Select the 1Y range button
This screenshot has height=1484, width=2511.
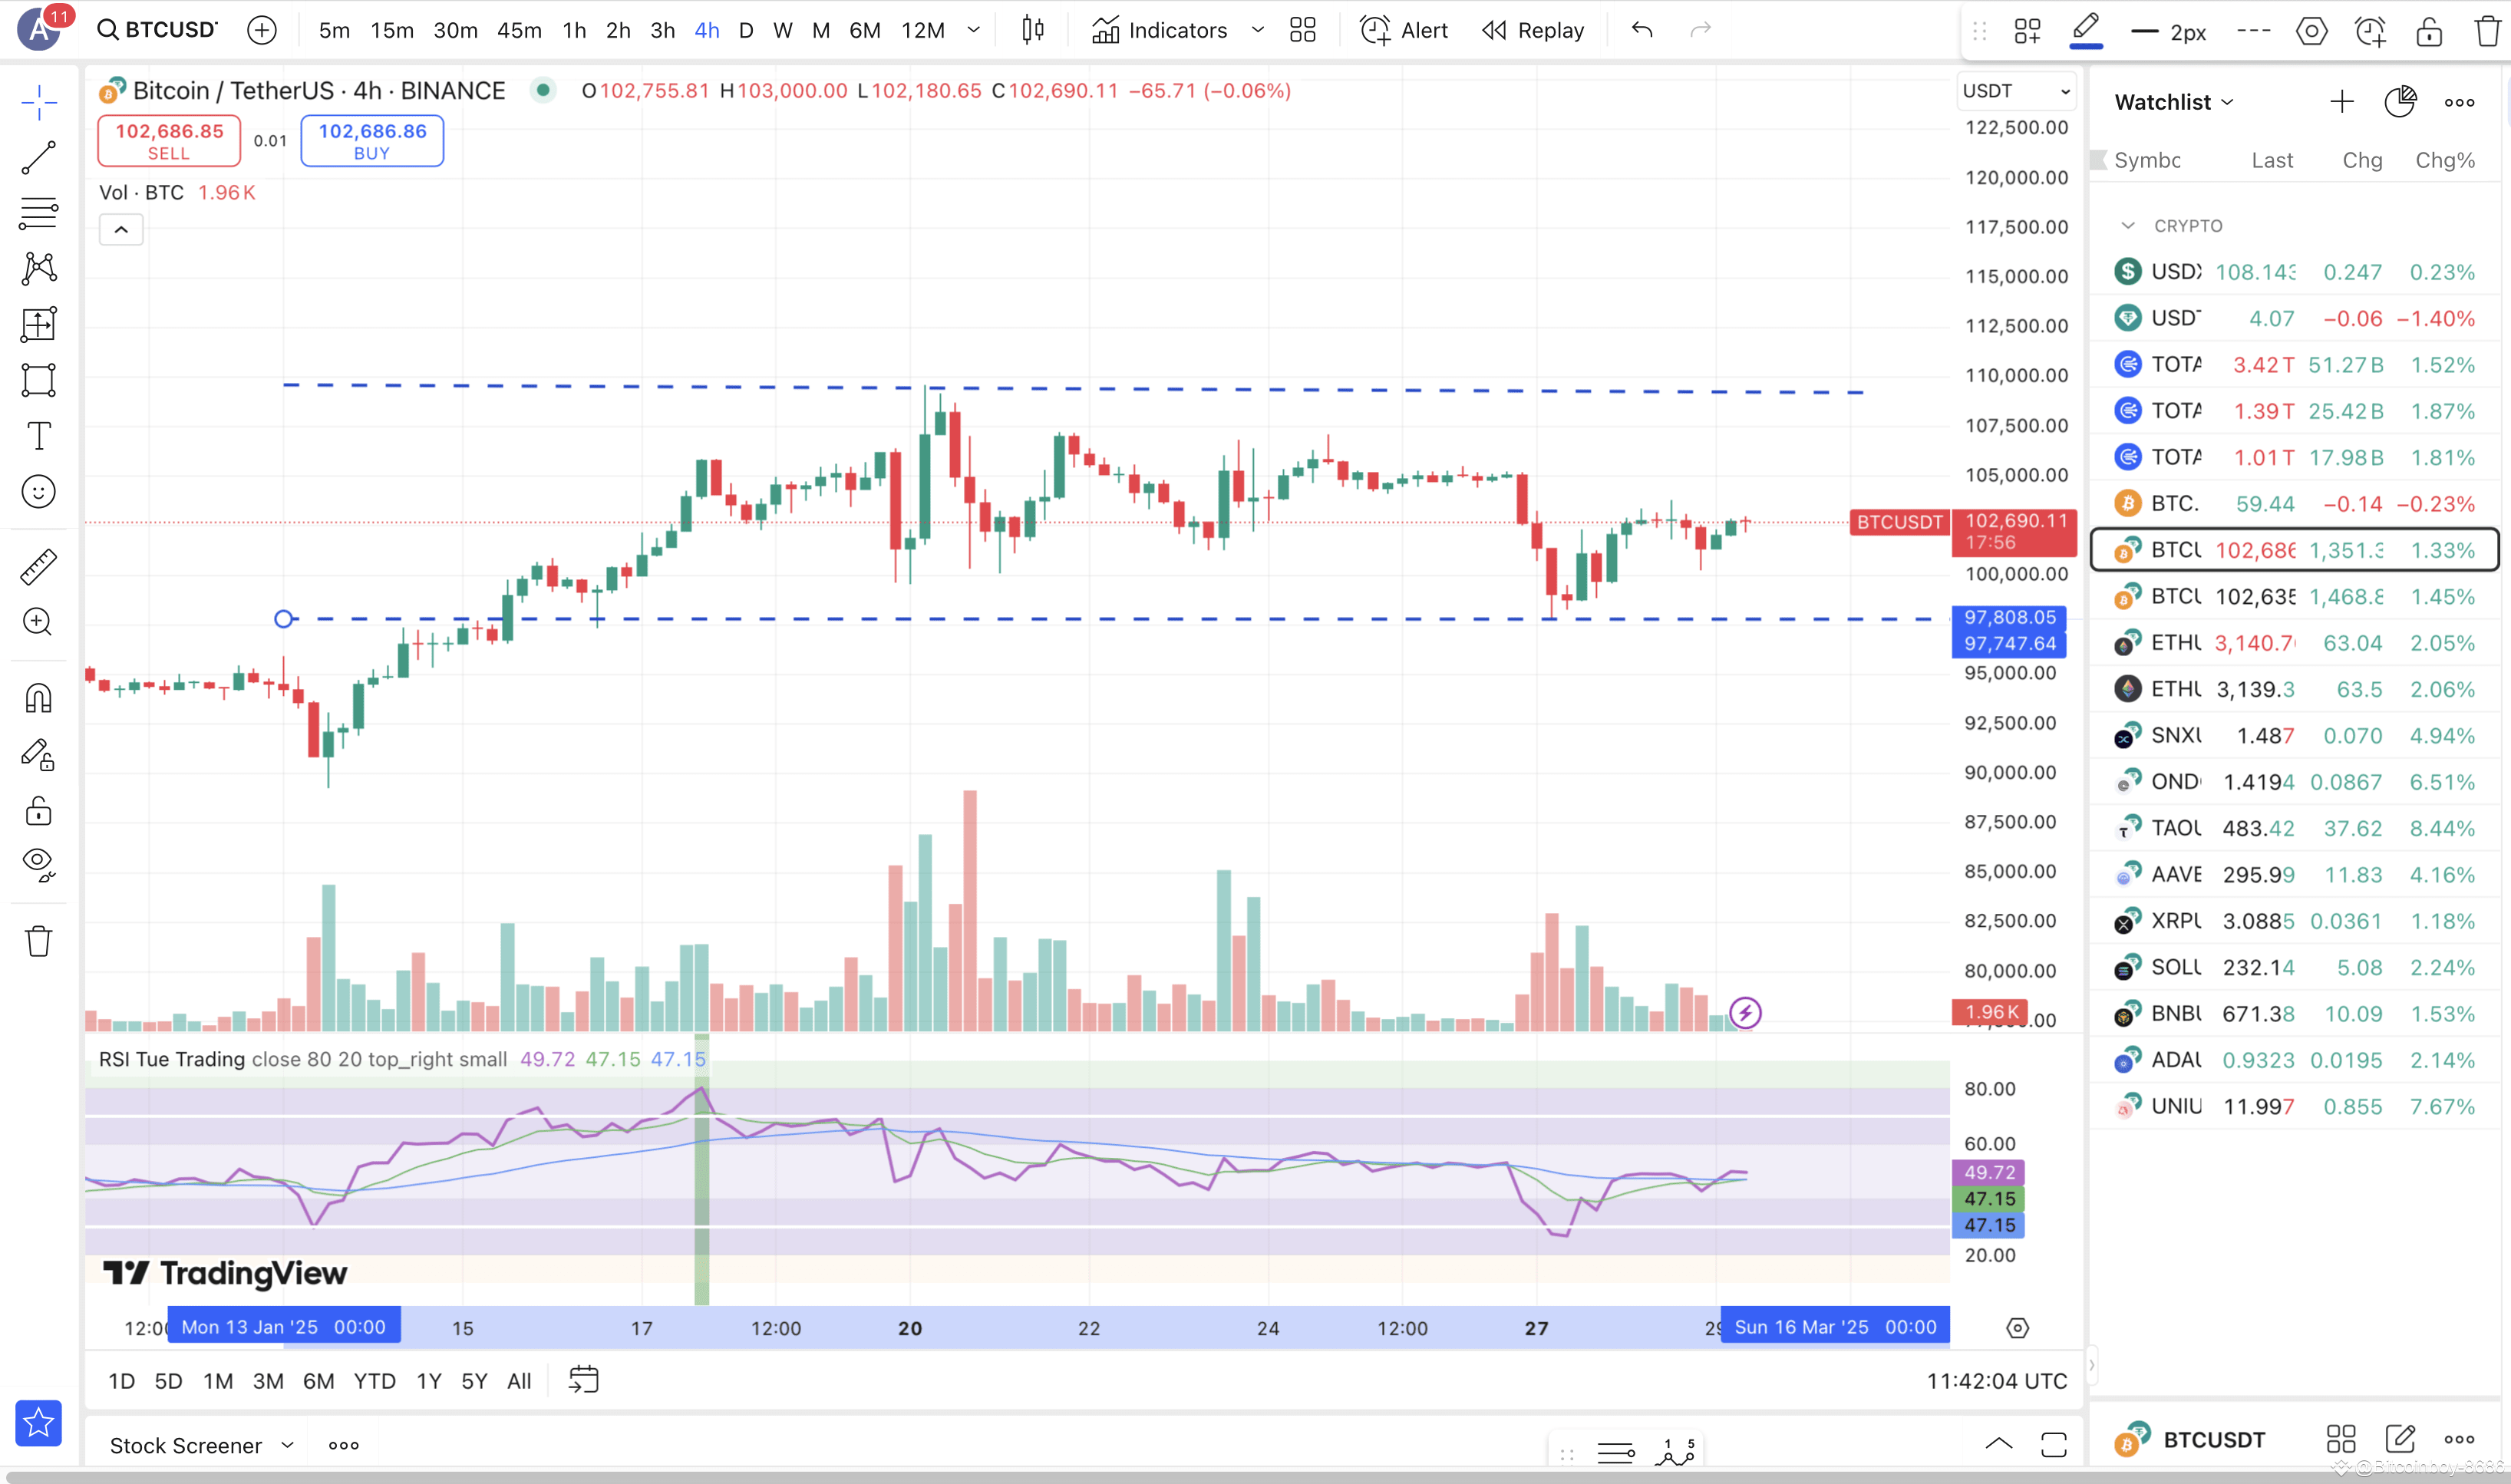pos(428,1380)
